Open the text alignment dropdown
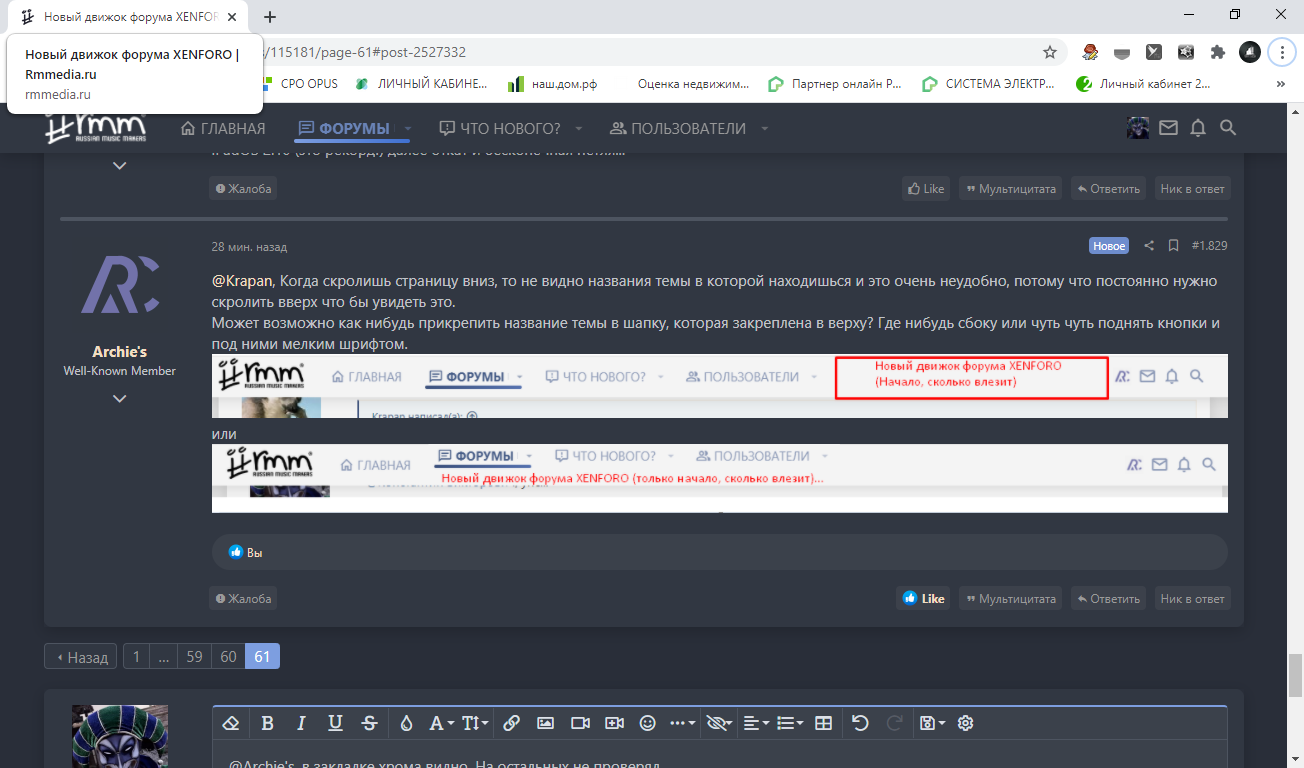The height and width of the screenshot is (768, 1304). [x=758, y=723]
